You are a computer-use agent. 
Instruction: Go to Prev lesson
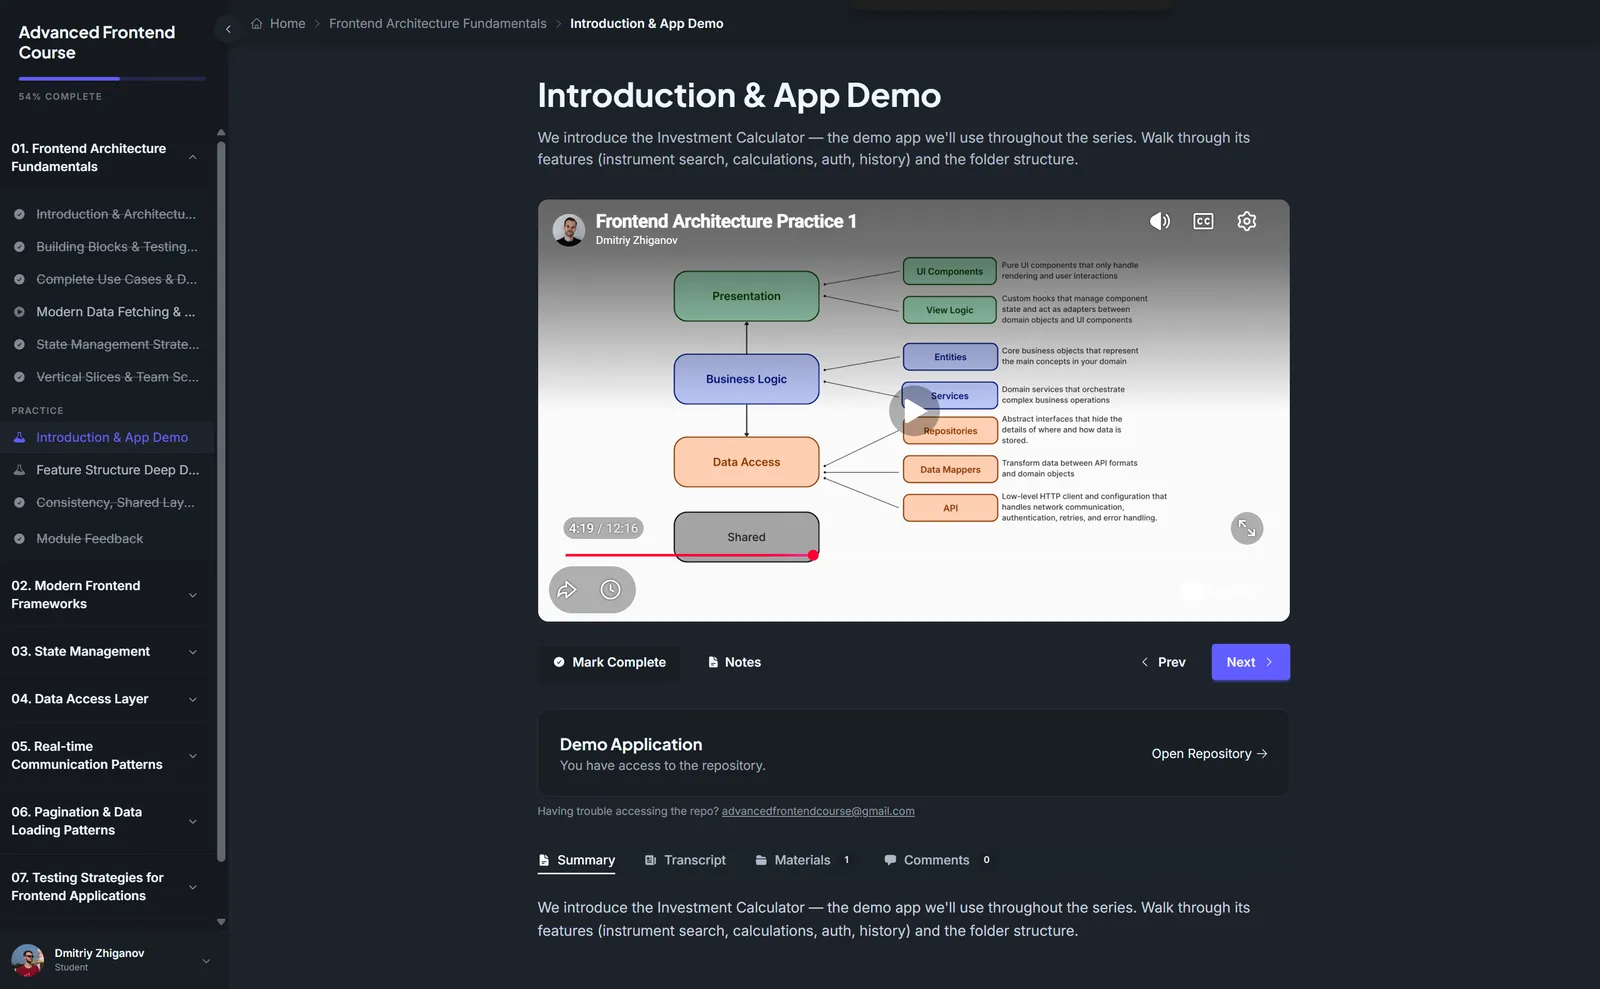point(1163,662)
